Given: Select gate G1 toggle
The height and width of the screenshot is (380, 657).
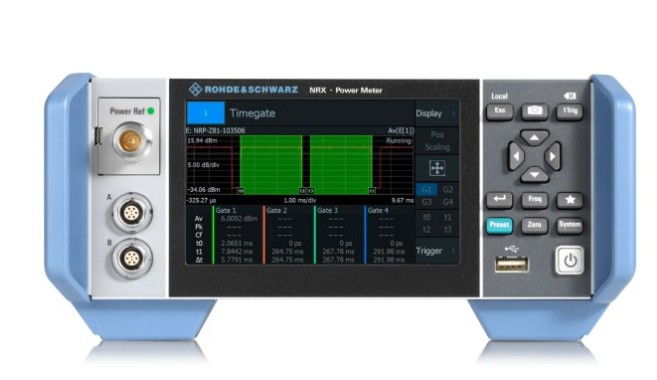Looking at the screenshot, I should tap(427, 189).
